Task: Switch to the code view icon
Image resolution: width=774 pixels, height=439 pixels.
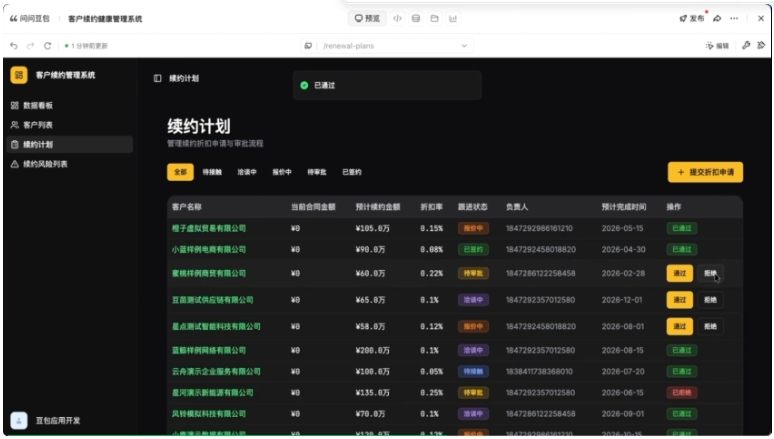Action: pyautogui.click(x=397, y=19)
